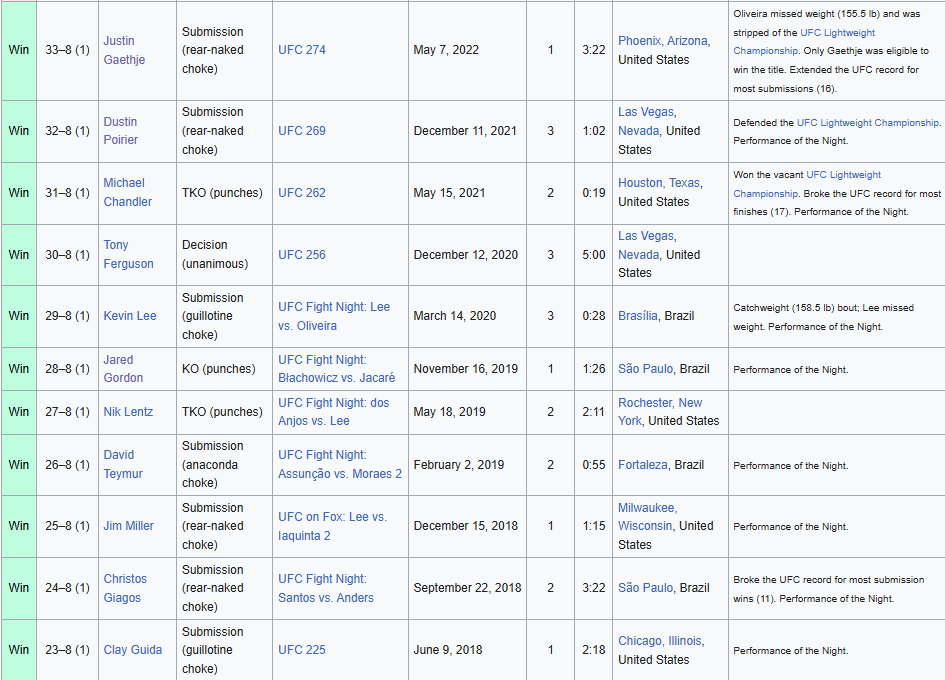Follow the Rochester, New York link

point(660,412)
